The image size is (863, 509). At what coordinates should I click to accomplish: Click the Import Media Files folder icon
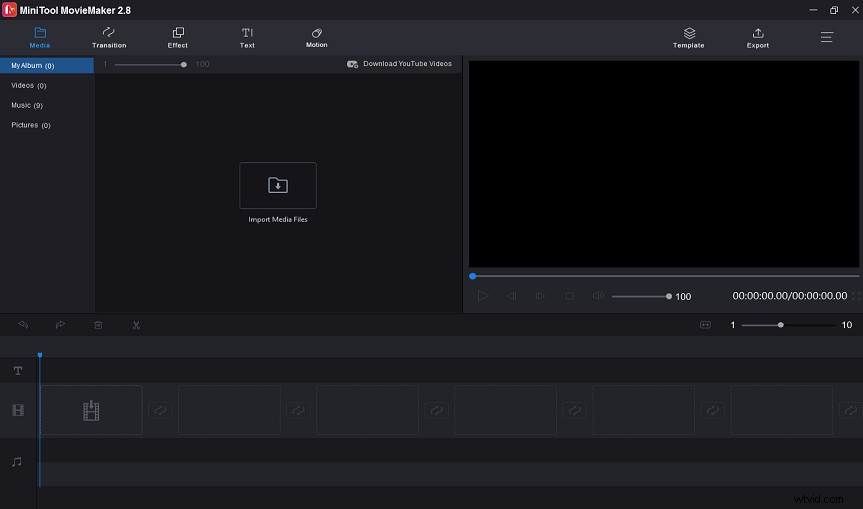[x=278, y=185]
